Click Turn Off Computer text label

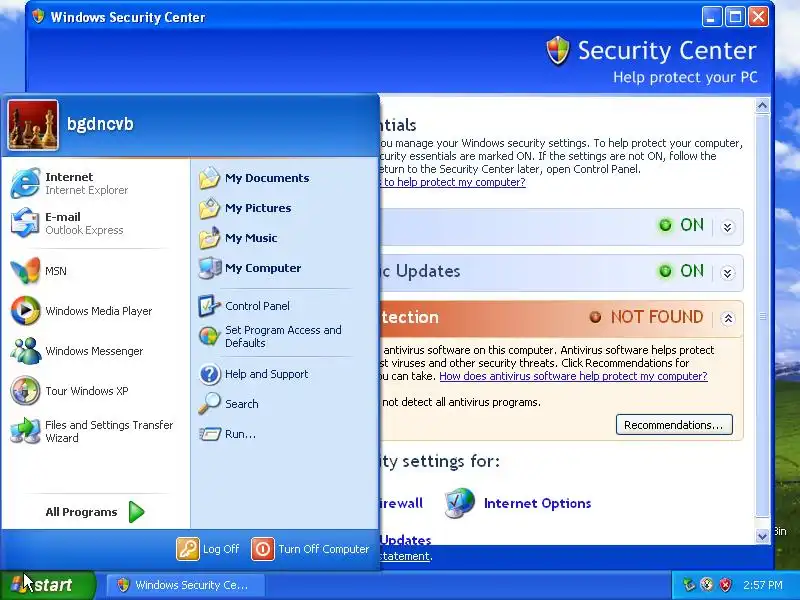click(x=323, y=549)
